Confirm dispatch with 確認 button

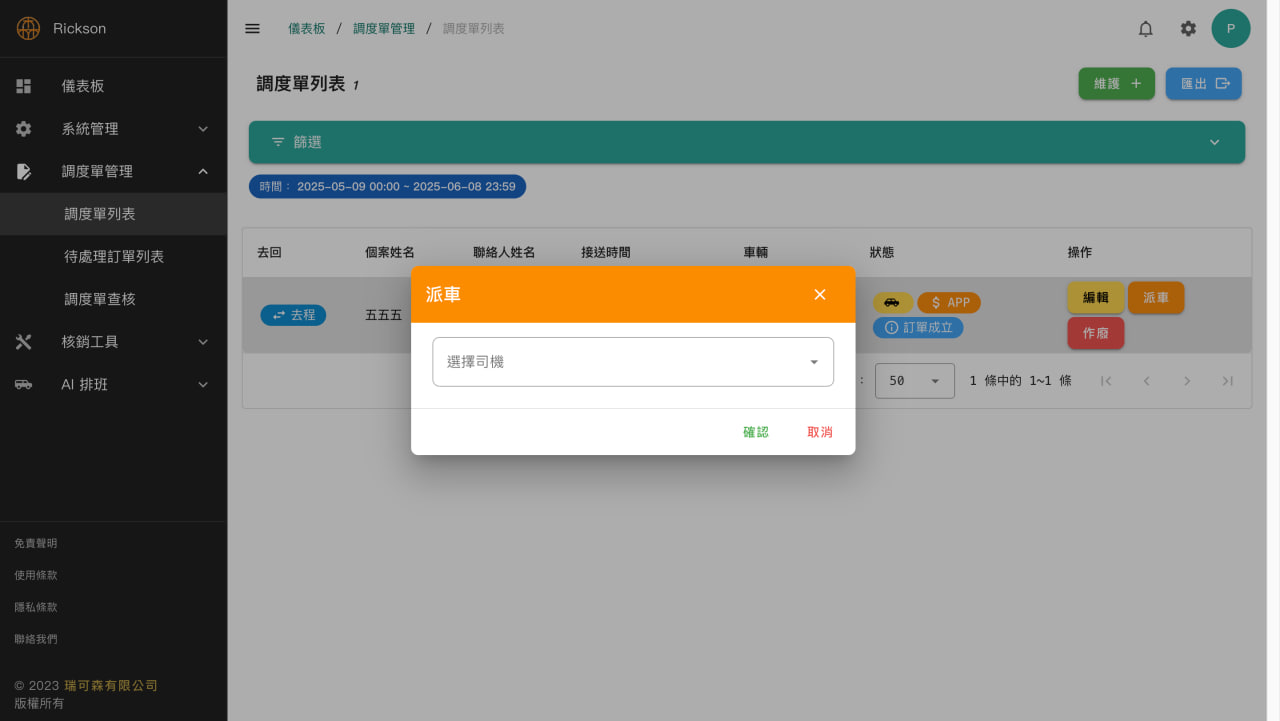point(756,432)
